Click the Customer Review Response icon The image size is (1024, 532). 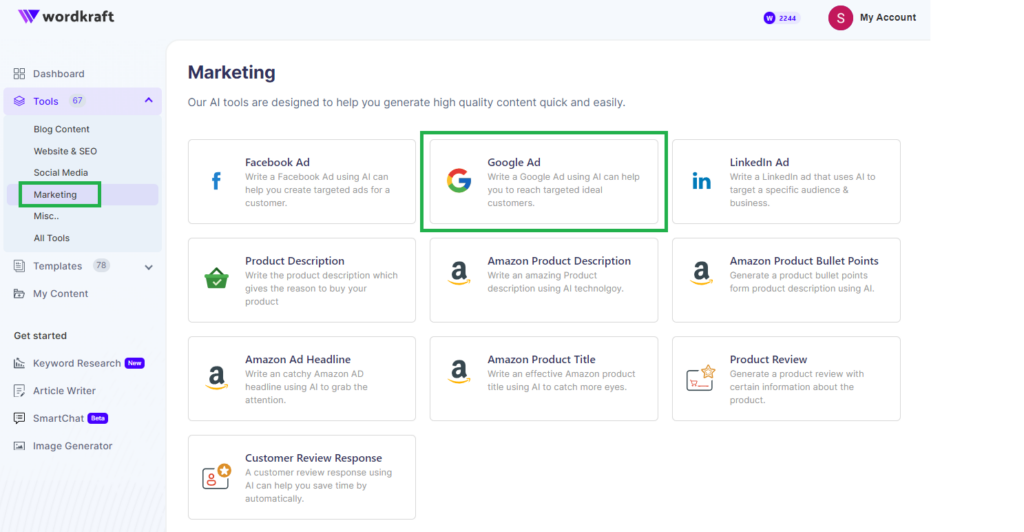click(x=216, y=477)
